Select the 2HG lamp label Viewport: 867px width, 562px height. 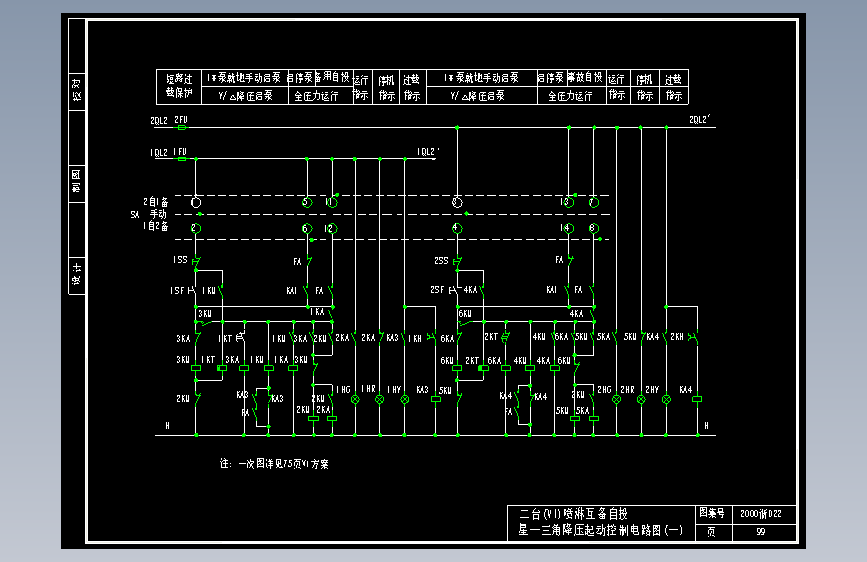(604, 390)
